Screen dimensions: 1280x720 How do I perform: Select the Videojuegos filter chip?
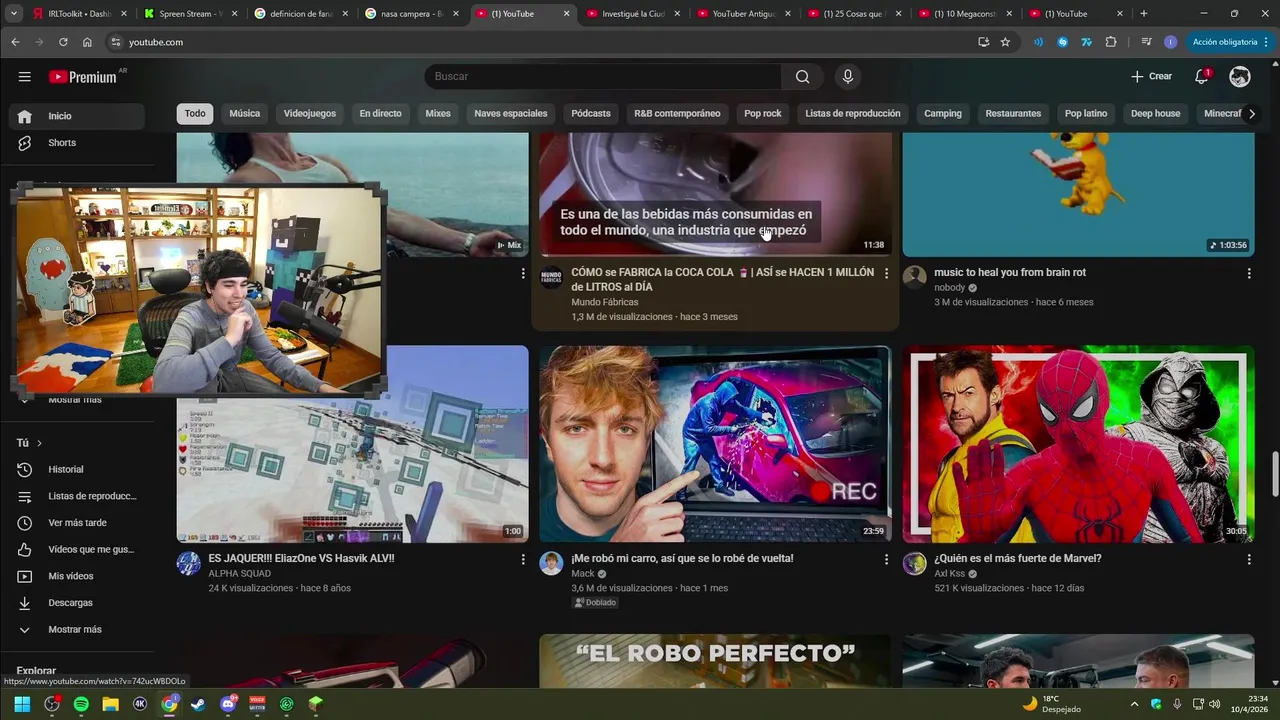tap(310, 114)
